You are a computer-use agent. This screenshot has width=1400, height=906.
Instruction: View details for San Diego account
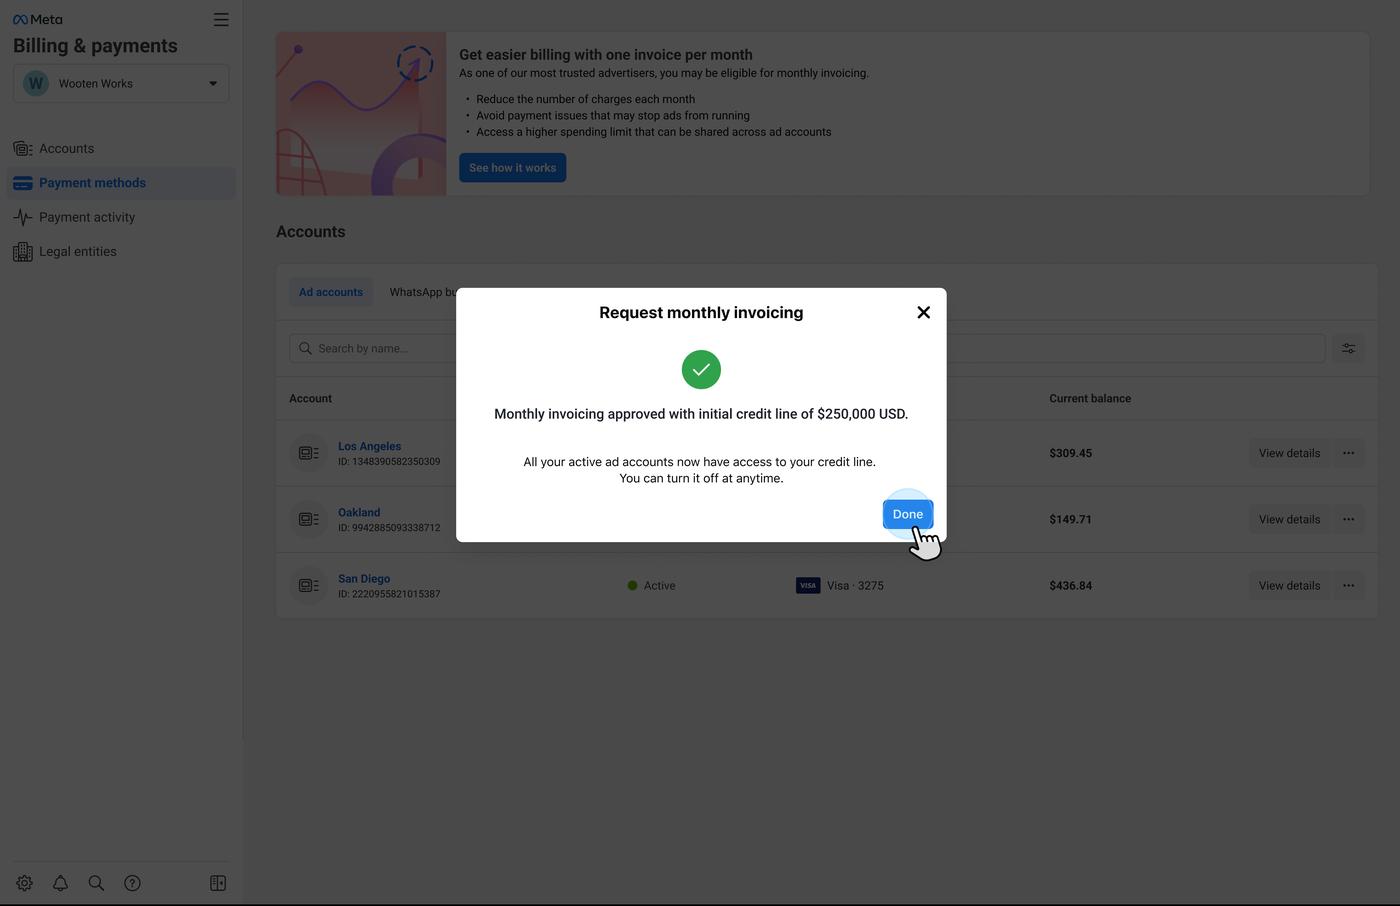[x=1289, y=585]
